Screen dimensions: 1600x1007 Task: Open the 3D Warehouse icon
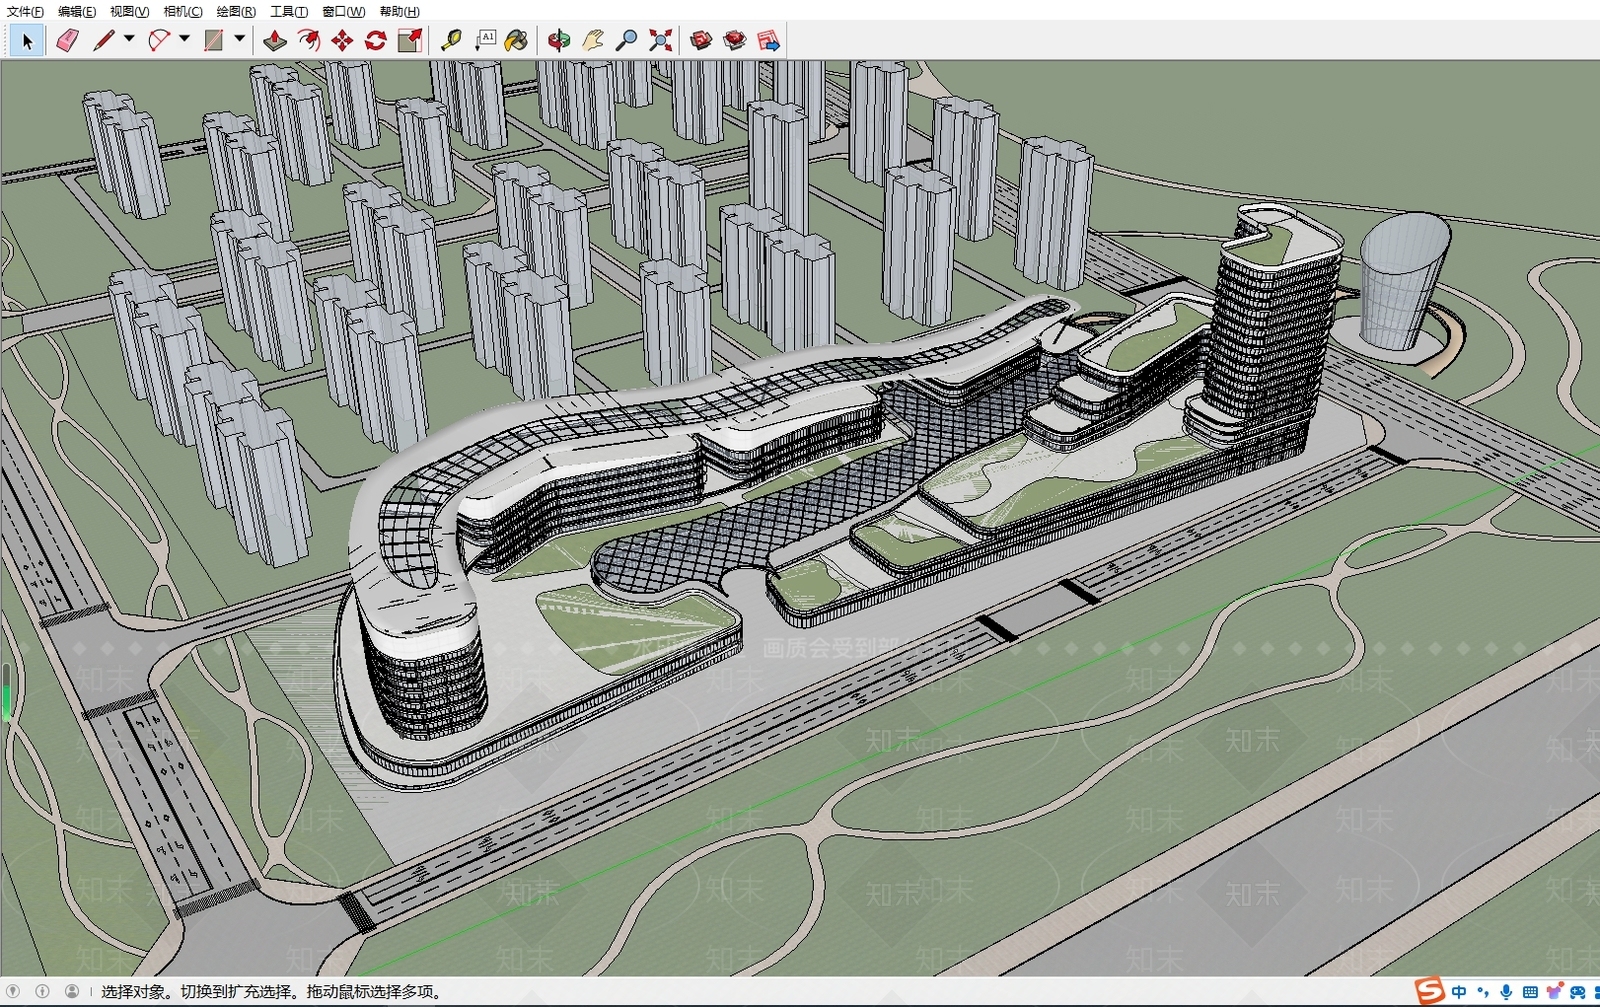click(701, 41)
